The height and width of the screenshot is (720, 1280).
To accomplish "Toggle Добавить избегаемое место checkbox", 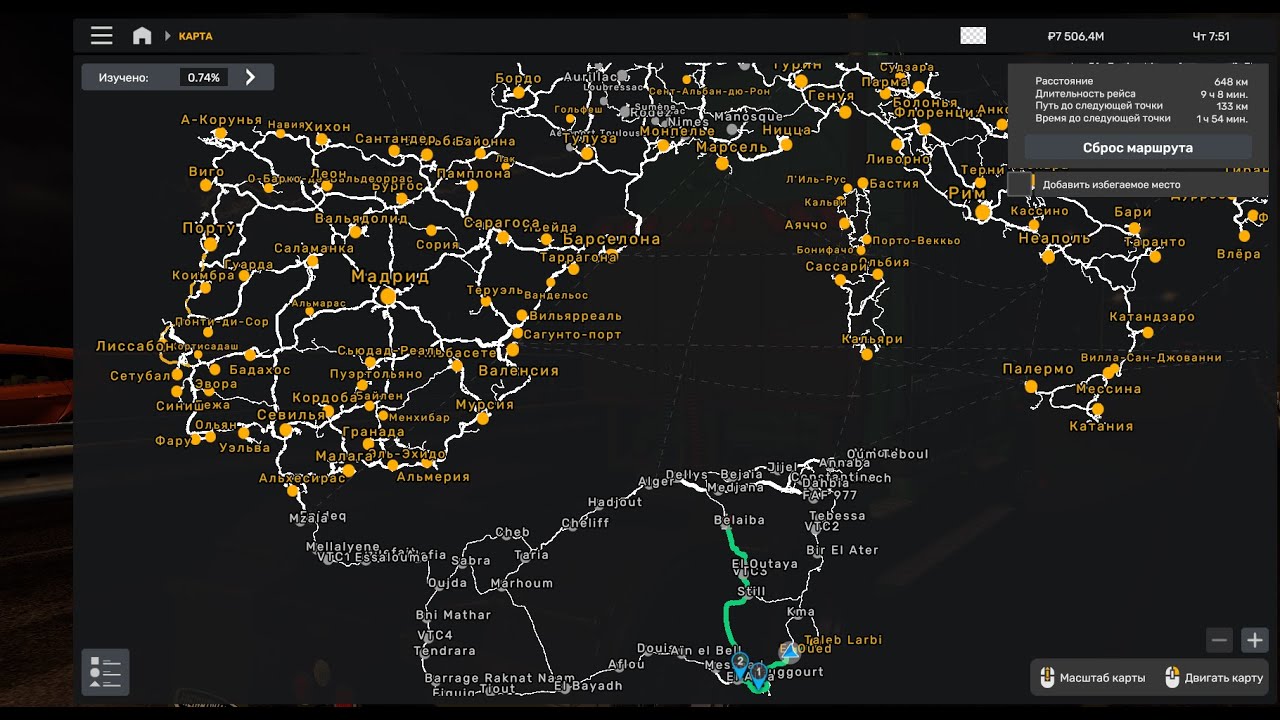I will click(1020, 184).
